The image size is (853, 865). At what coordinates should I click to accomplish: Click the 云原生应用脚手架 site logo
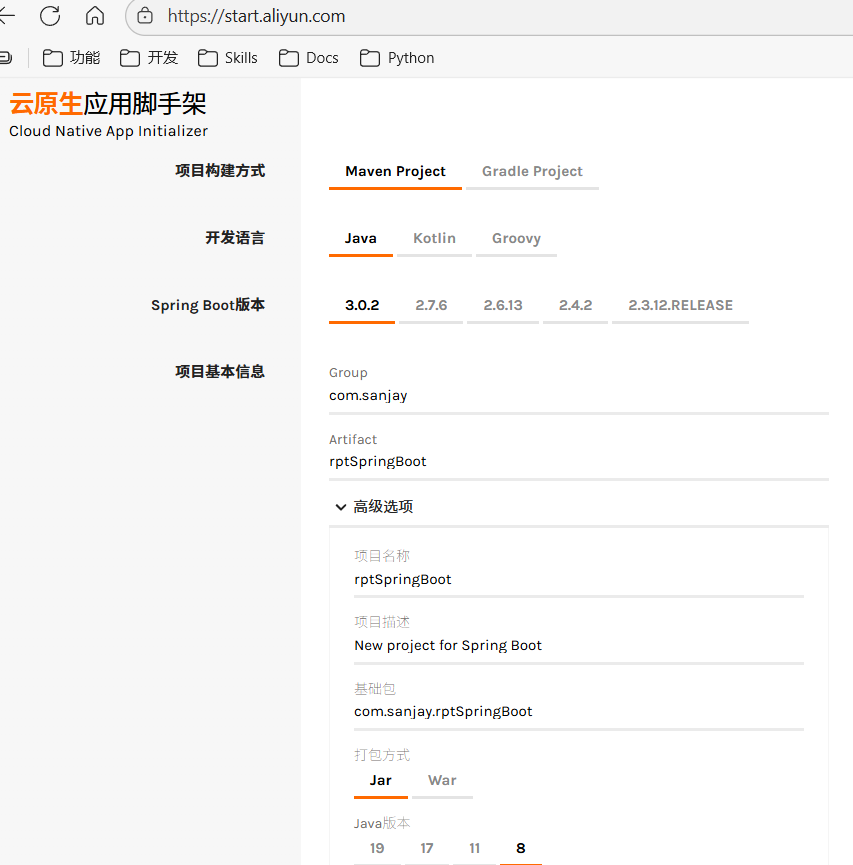(x=108, y=104)
